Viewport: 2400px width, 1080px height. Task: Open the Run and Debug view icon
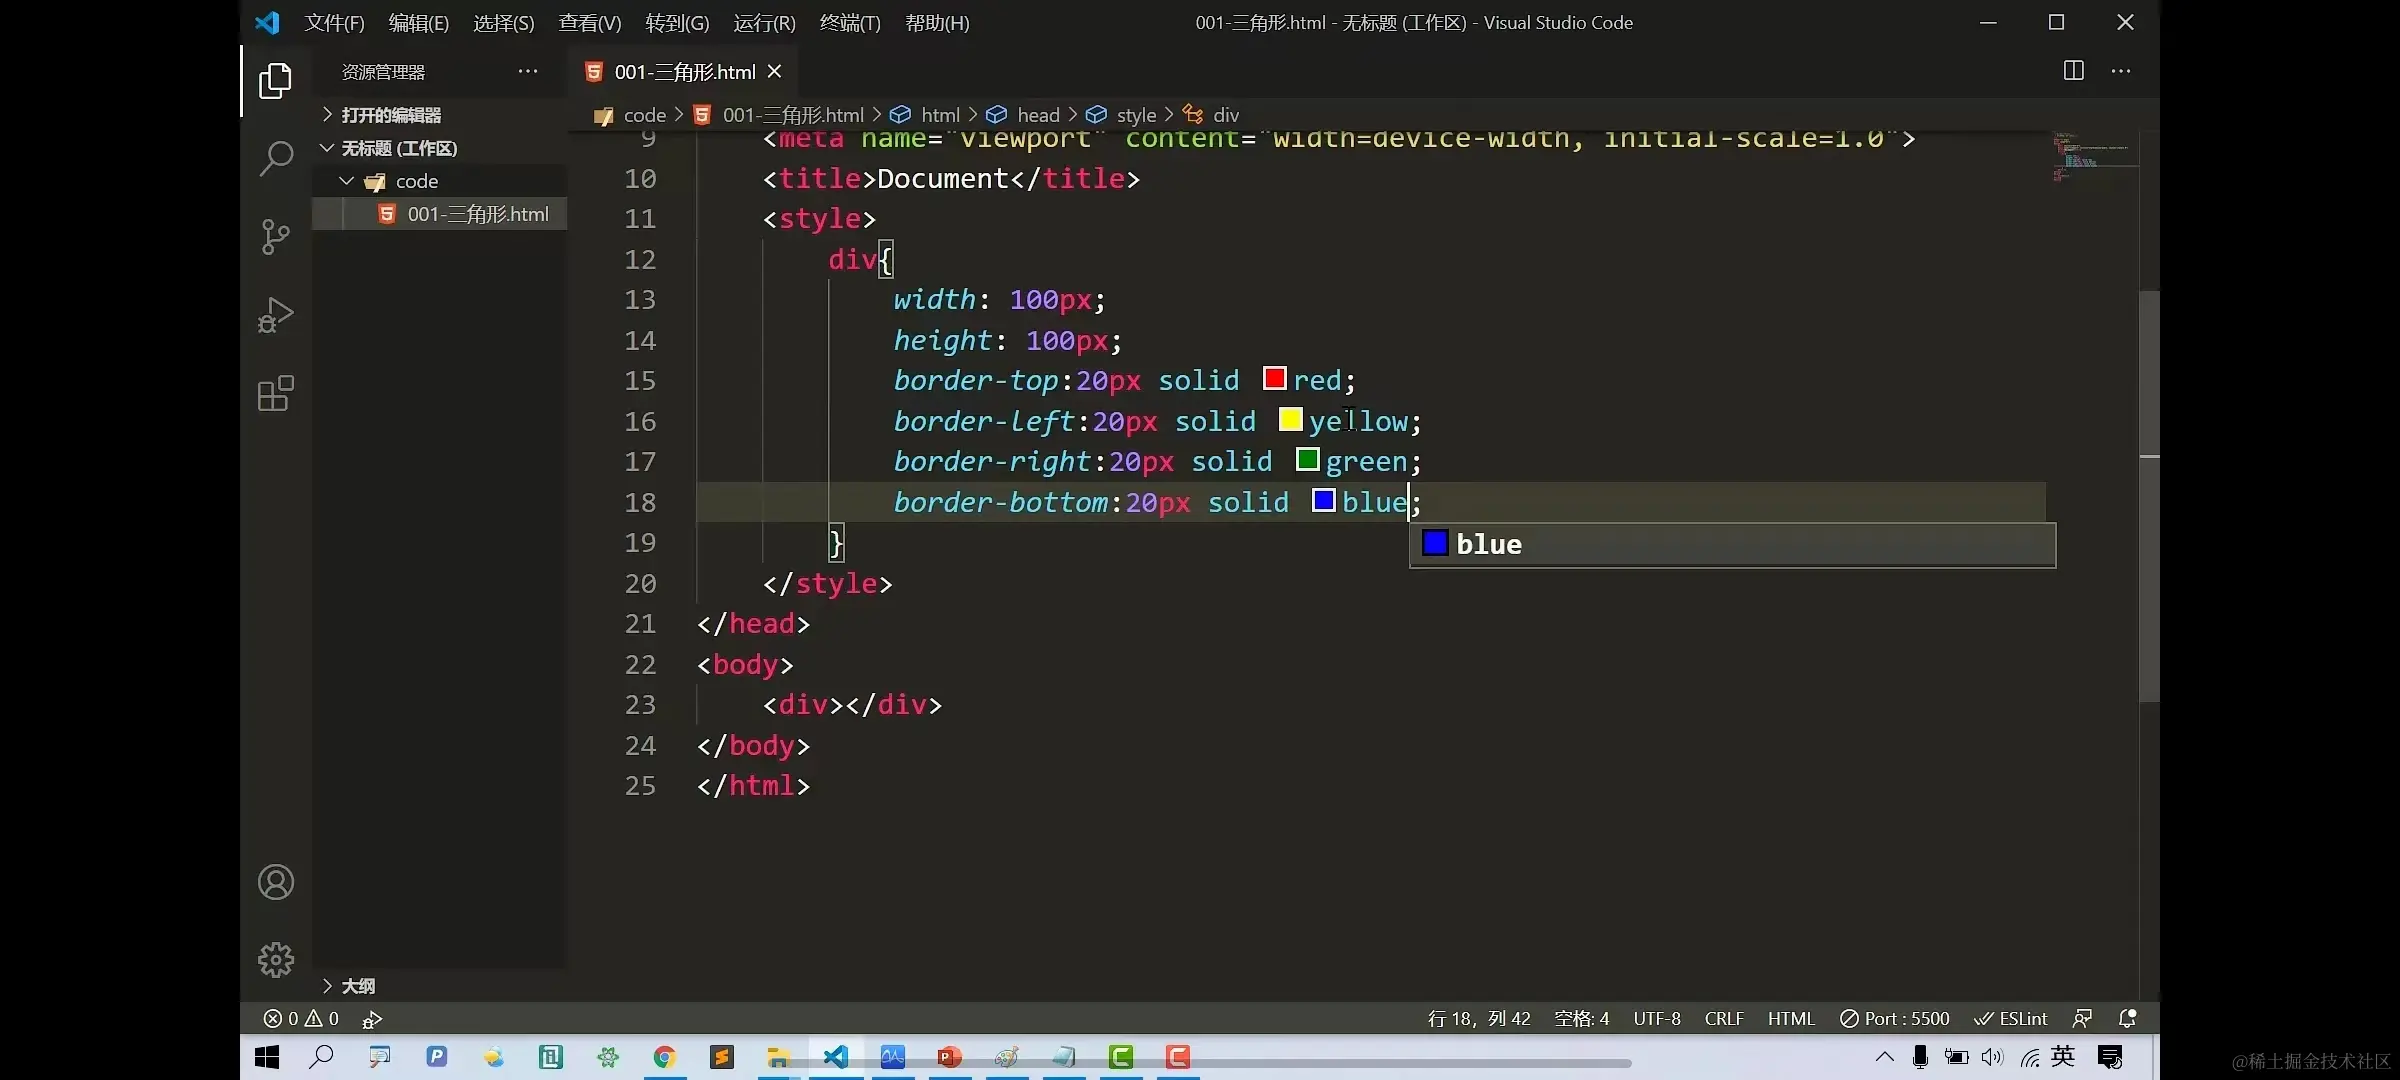click(276, 315)
